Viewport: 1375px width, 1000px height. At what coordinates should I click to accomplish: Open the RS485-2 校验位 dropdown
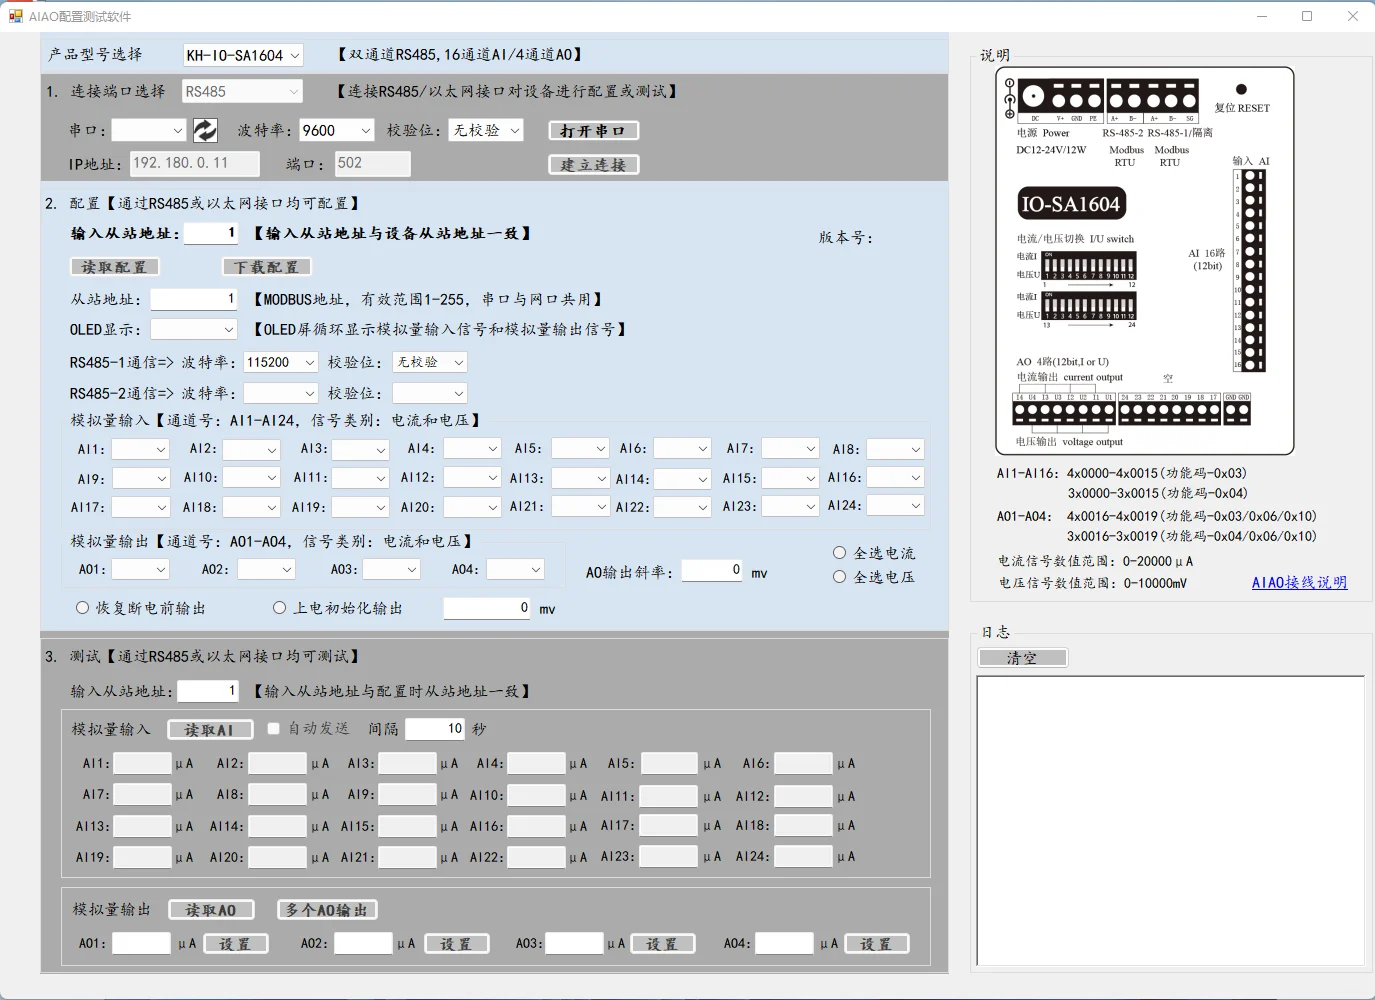[x=430, y=393]
